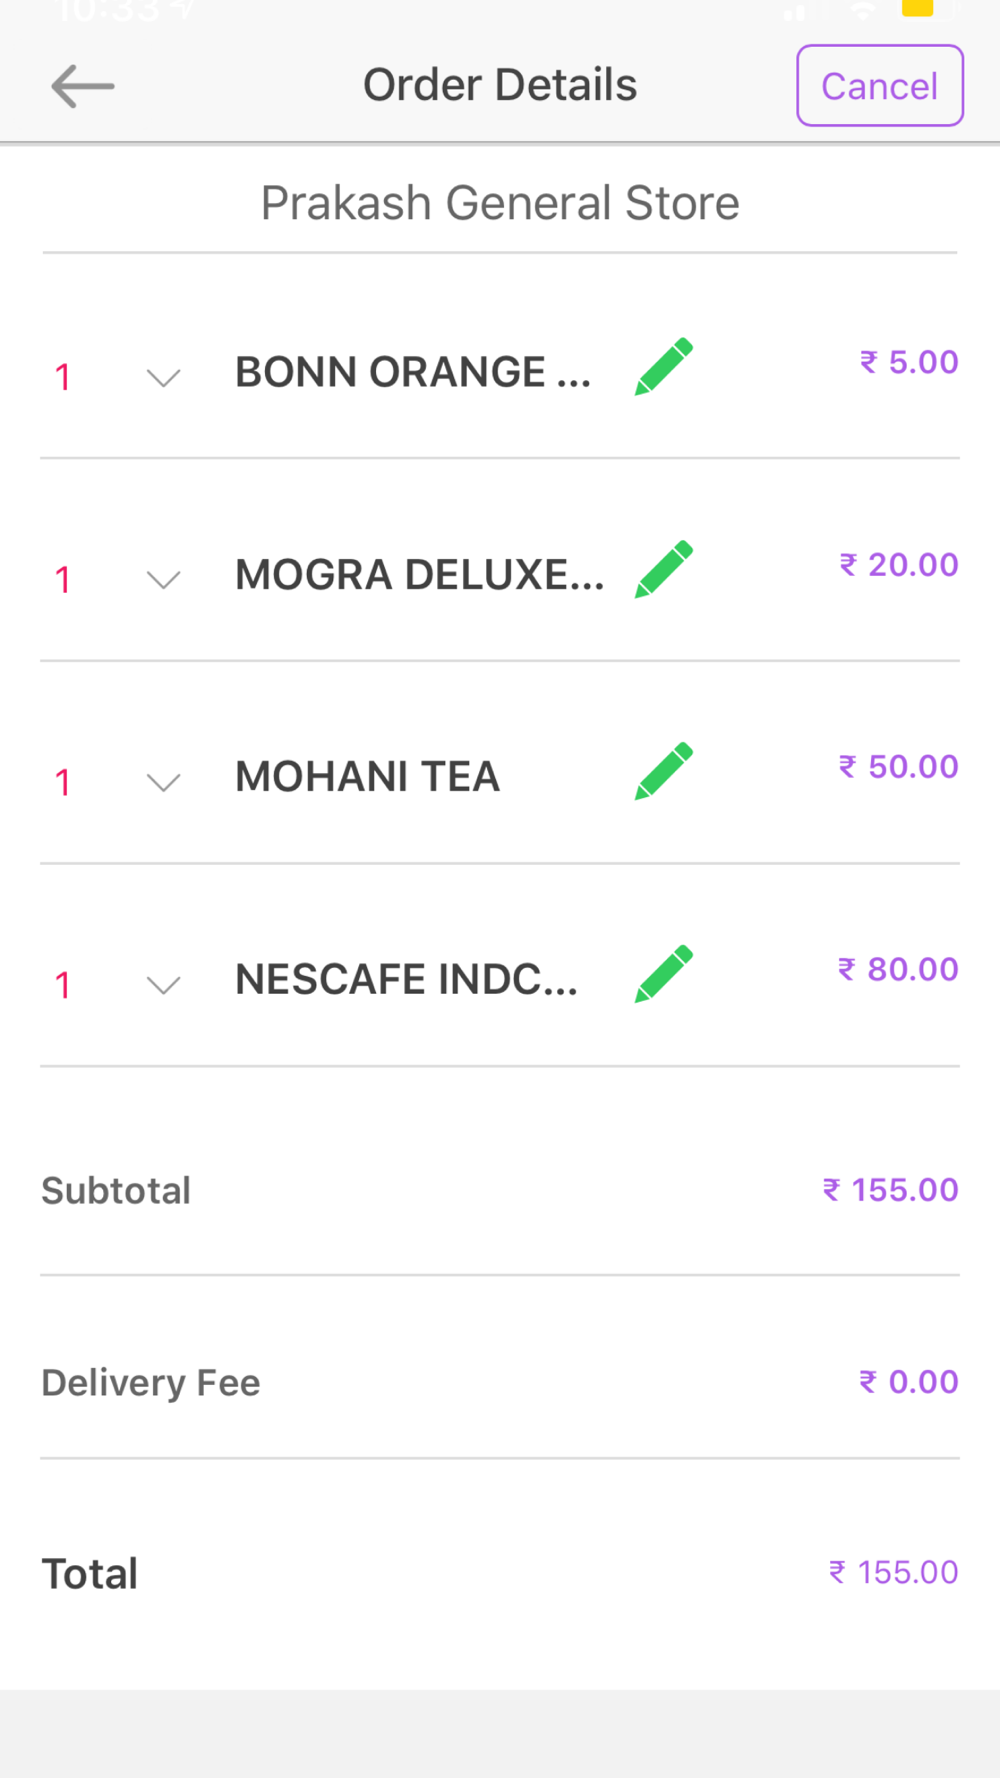This screenshot has width=1000, height=1778.
Task: Click pencil icon next to MOGRA DELUXE
Action: tap(663, 569)
